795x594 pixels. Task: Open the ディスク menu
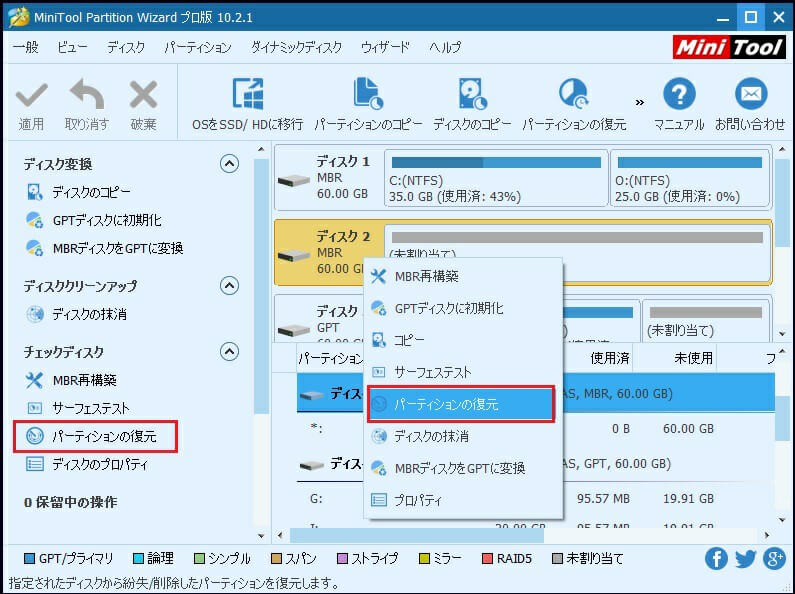(126, 48)
